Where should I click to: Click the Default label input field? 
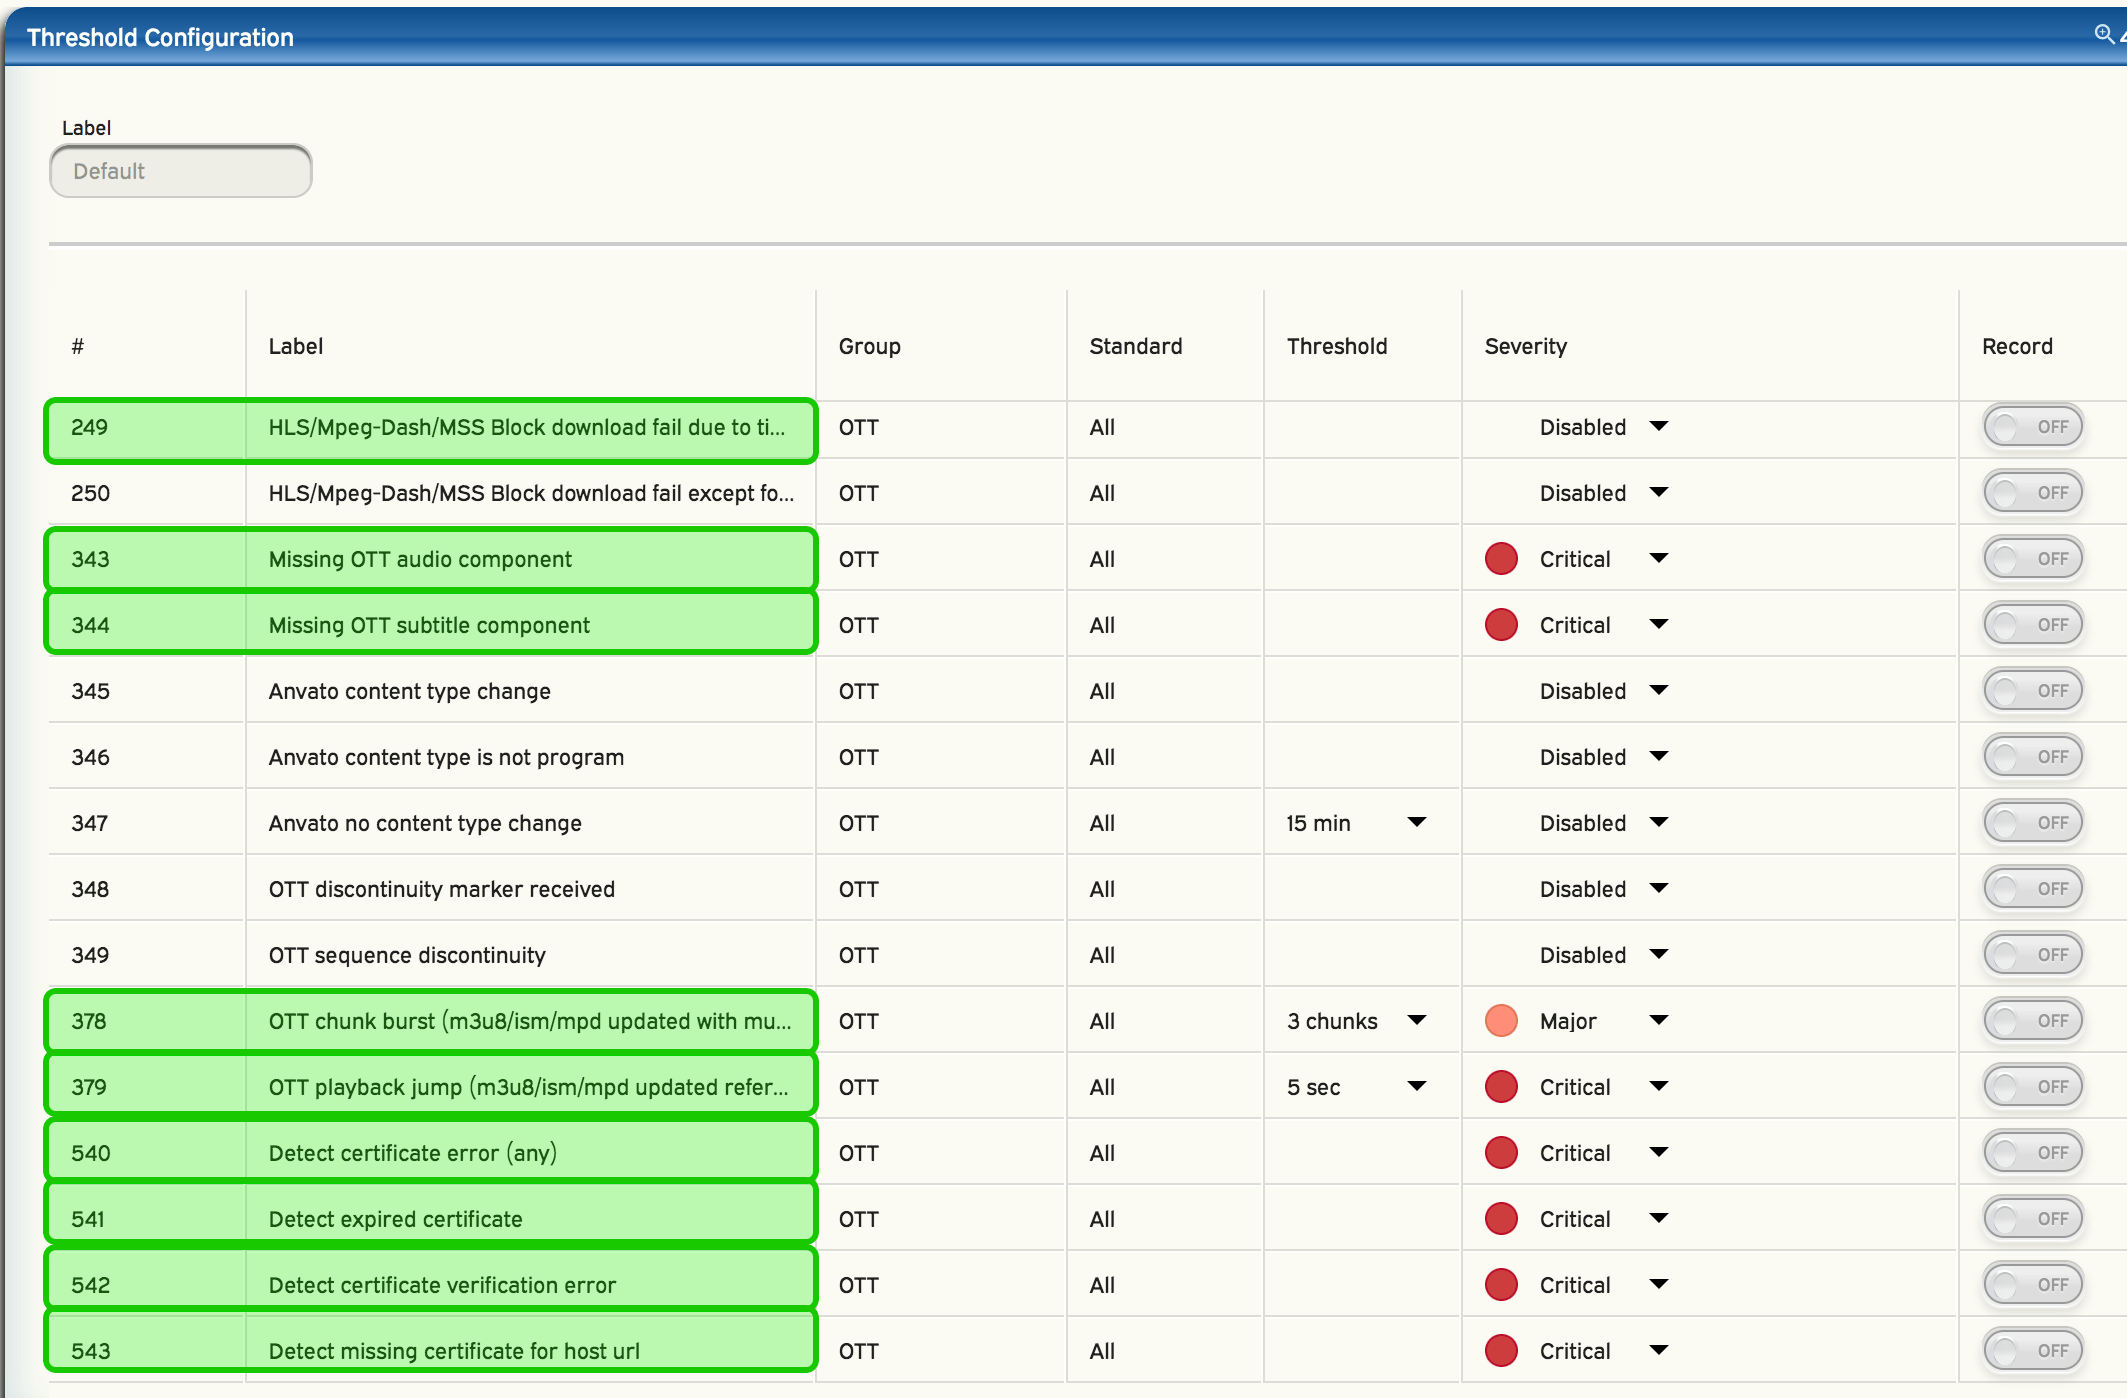pos(181,171)
